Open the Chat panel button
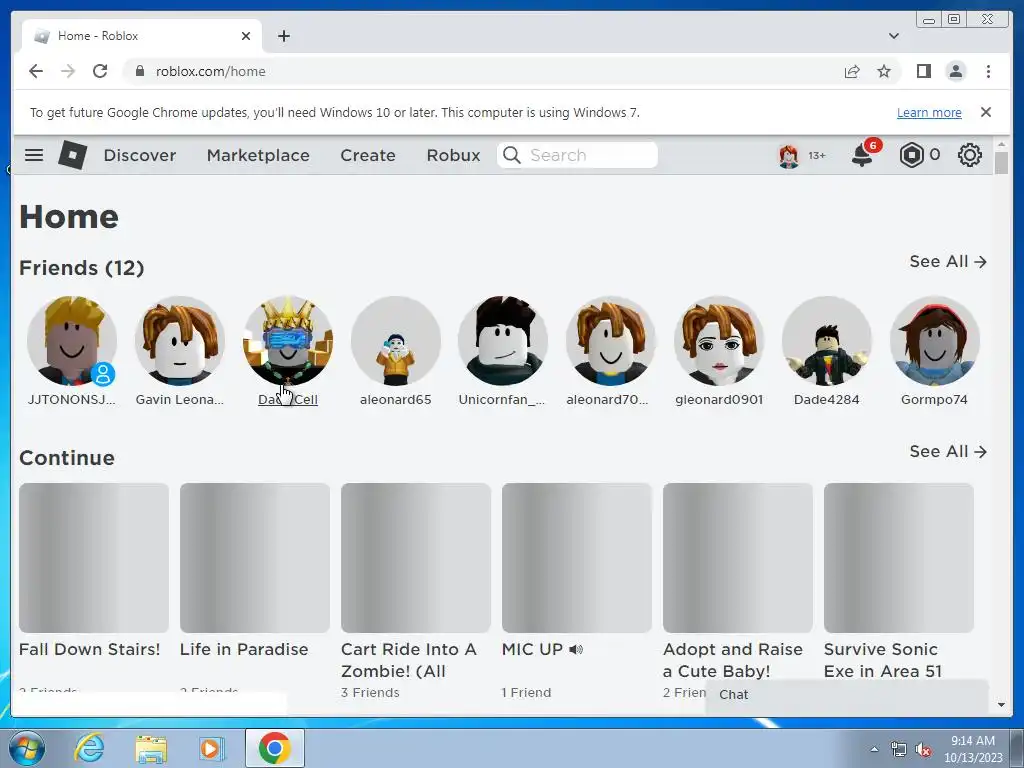The height and width of the screenshot is (768, 1024). tap(847, 695)
